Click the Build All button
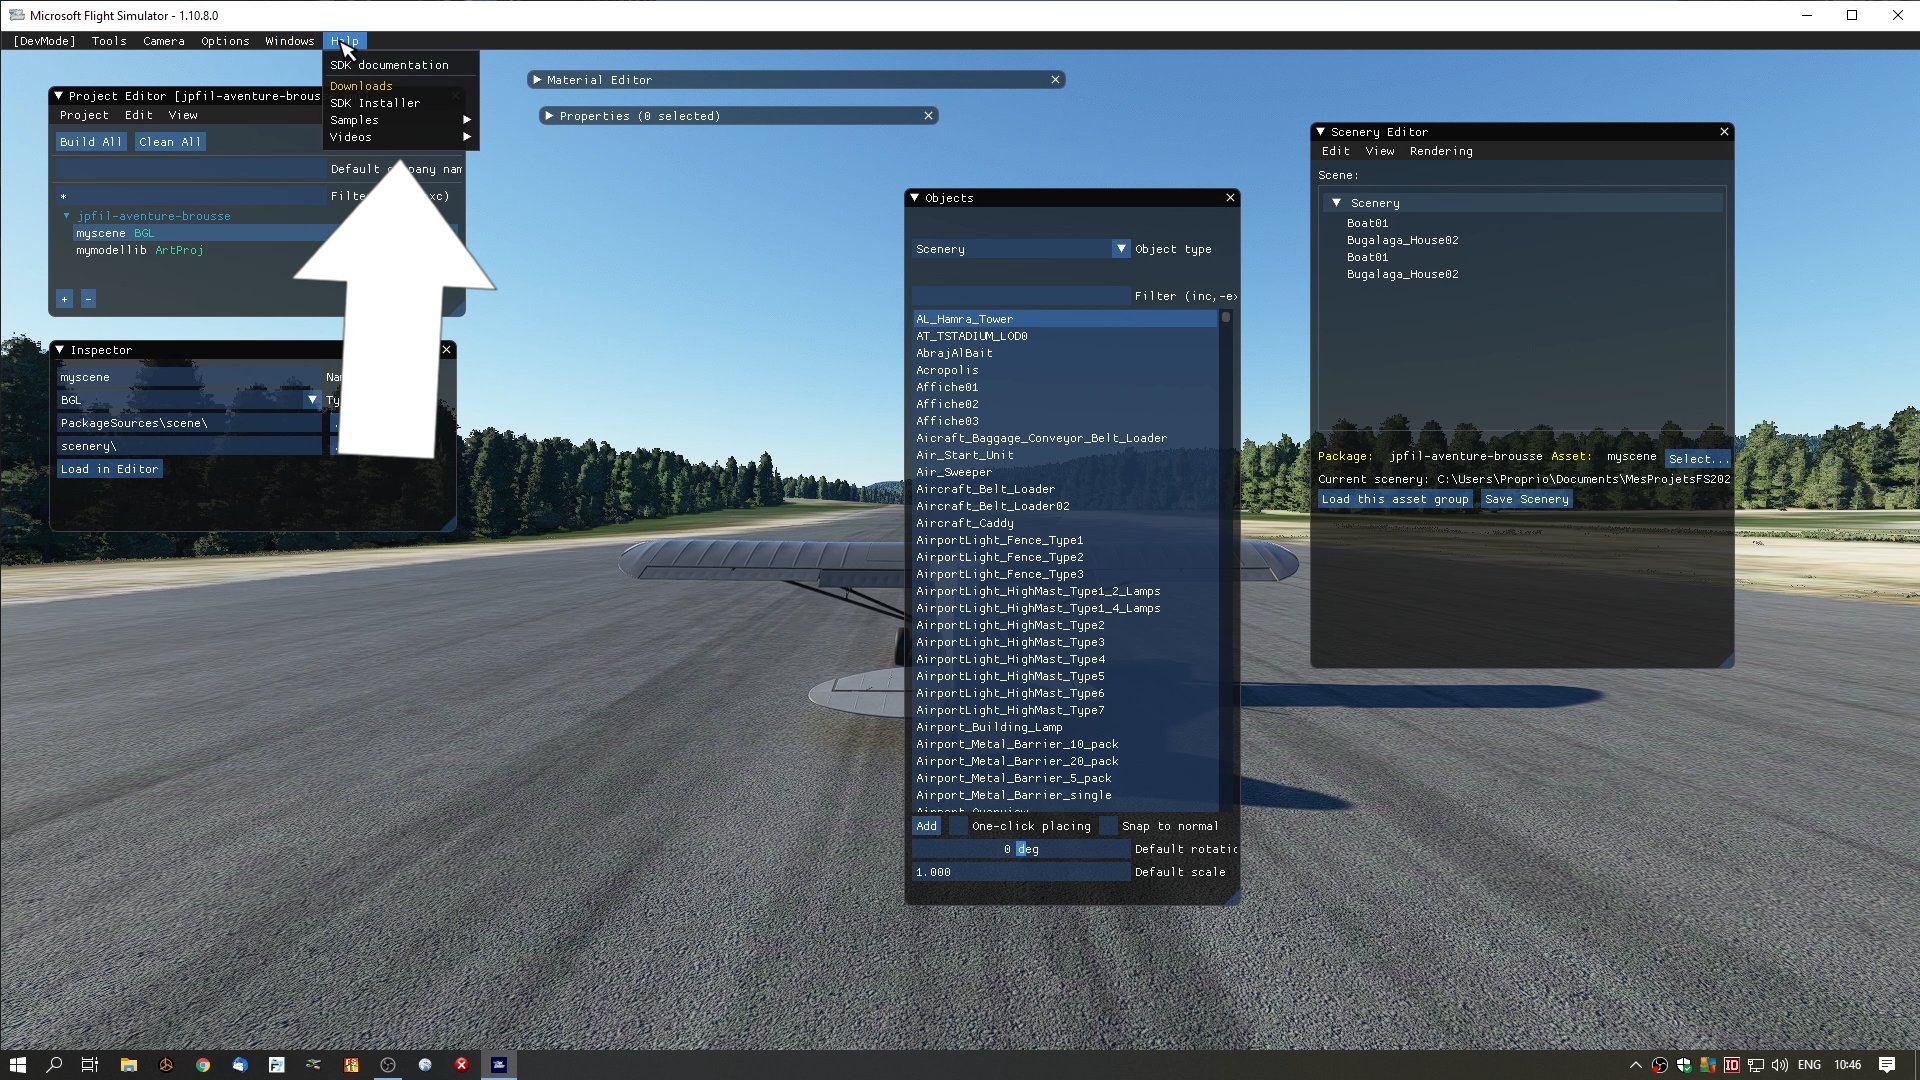Screen dimensions: 1920x1080 tap(91, 142)
